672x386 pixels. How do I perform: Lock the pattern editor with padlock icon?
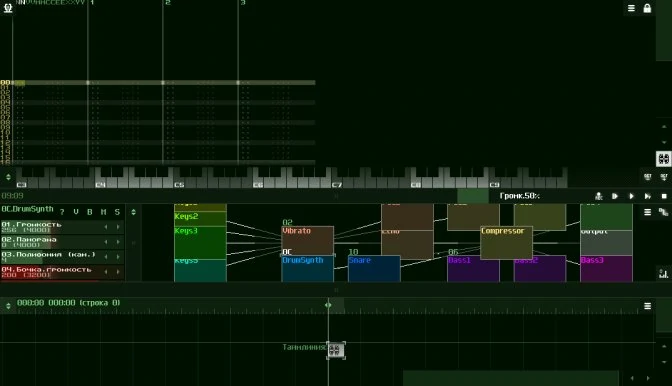[647, 8]
